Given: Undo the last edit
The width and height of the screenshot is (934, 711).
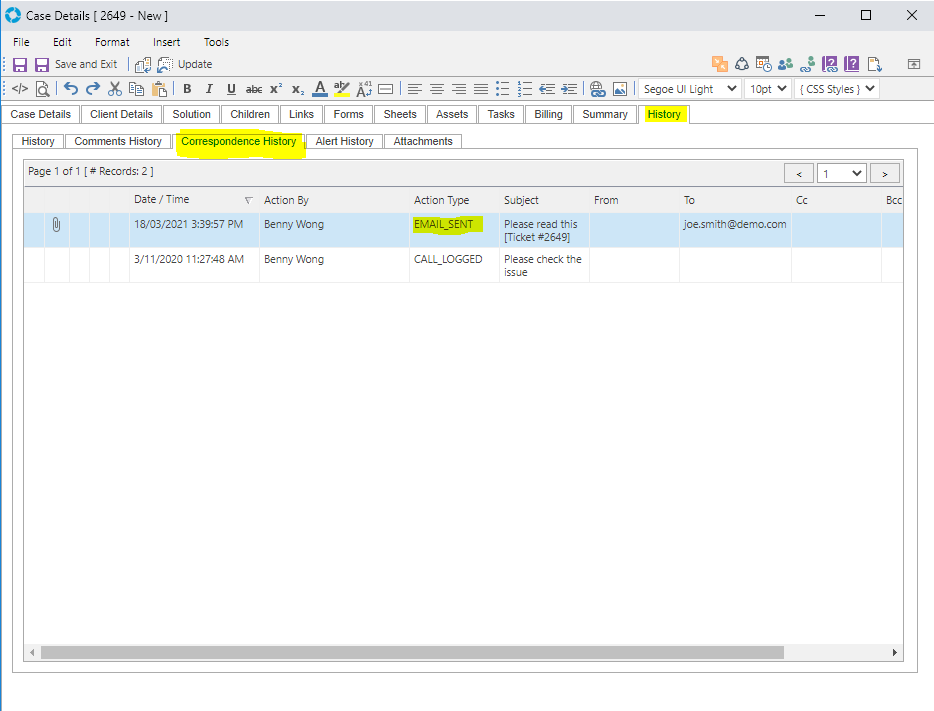Looking at the screenshot, I should click(x=71, y=89).
